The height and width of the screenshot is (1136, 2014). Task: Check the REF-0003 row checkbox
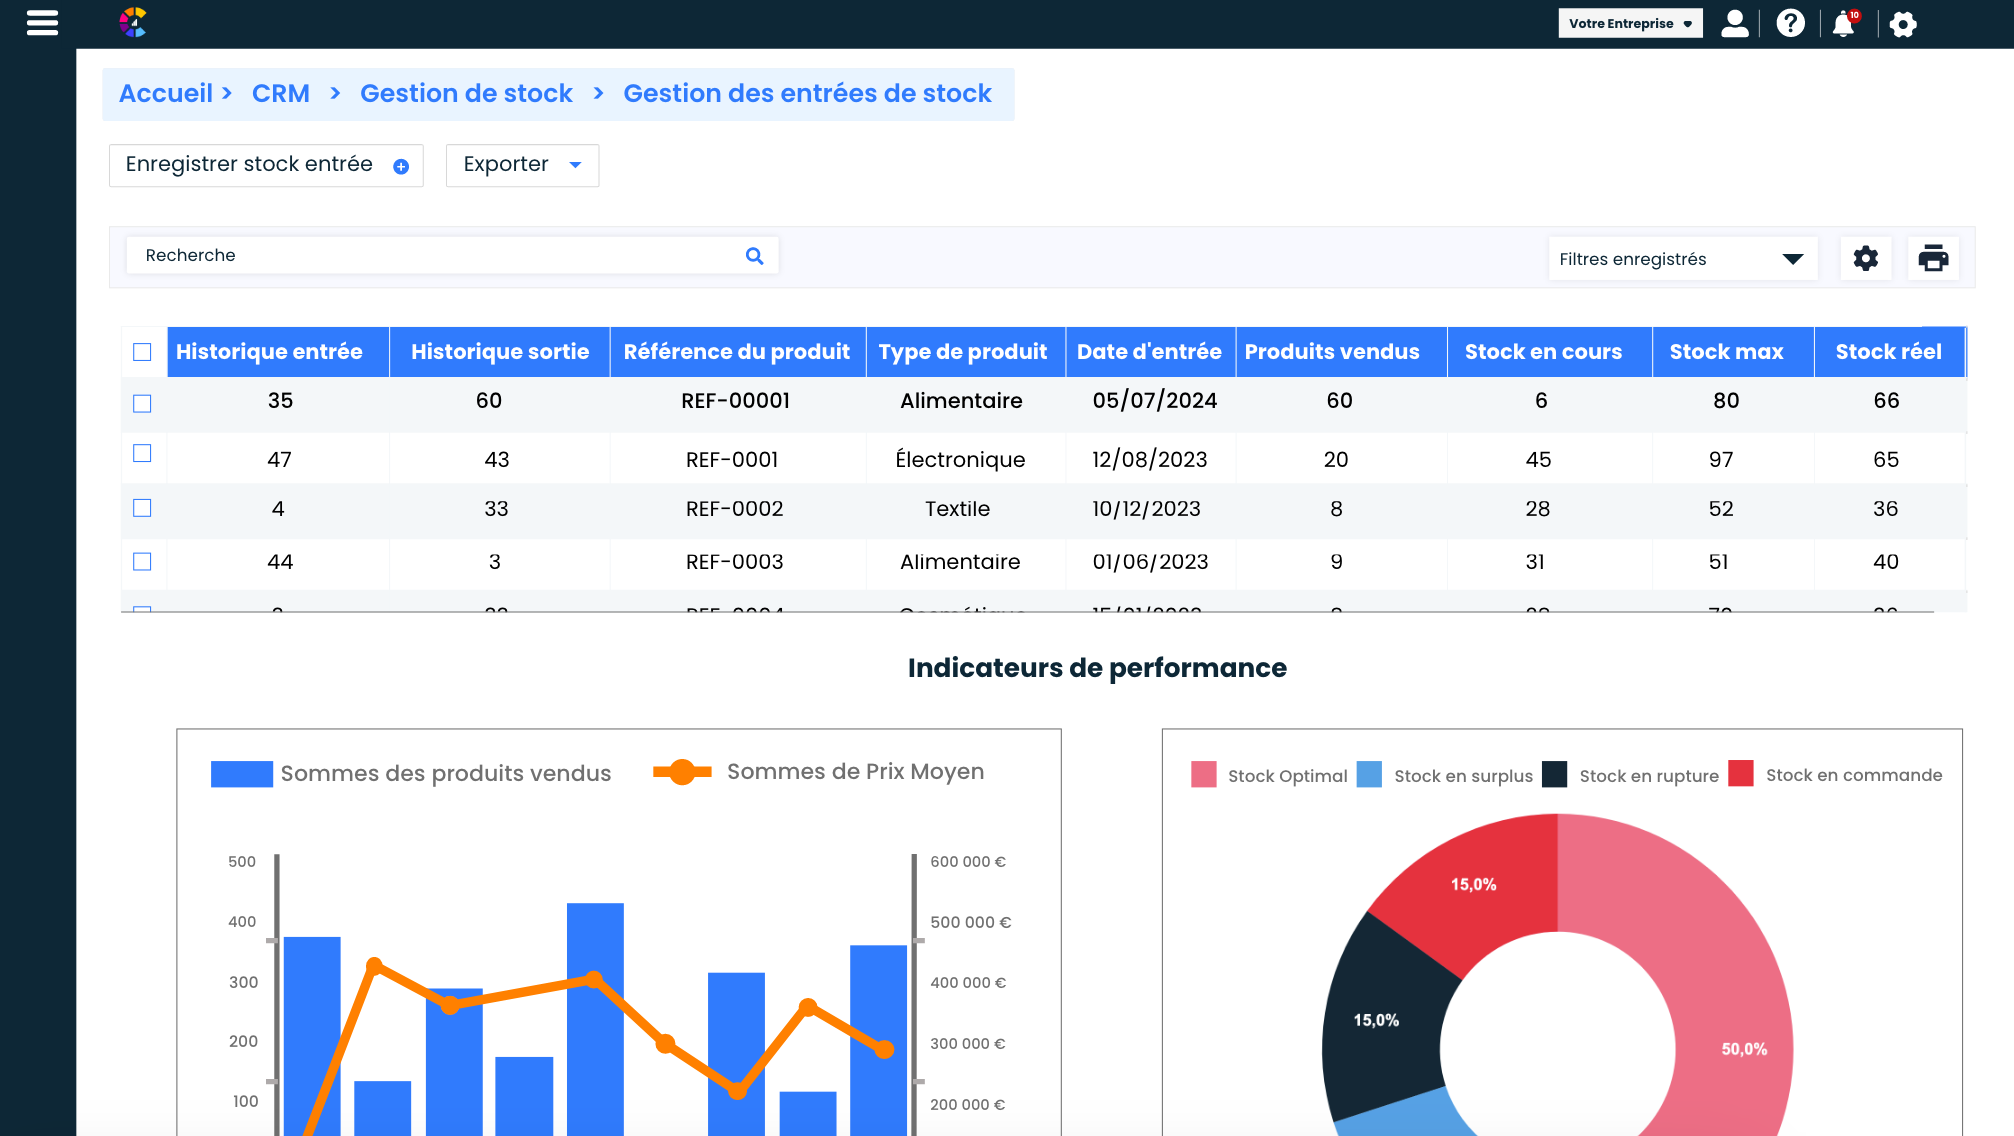[142, 561]
